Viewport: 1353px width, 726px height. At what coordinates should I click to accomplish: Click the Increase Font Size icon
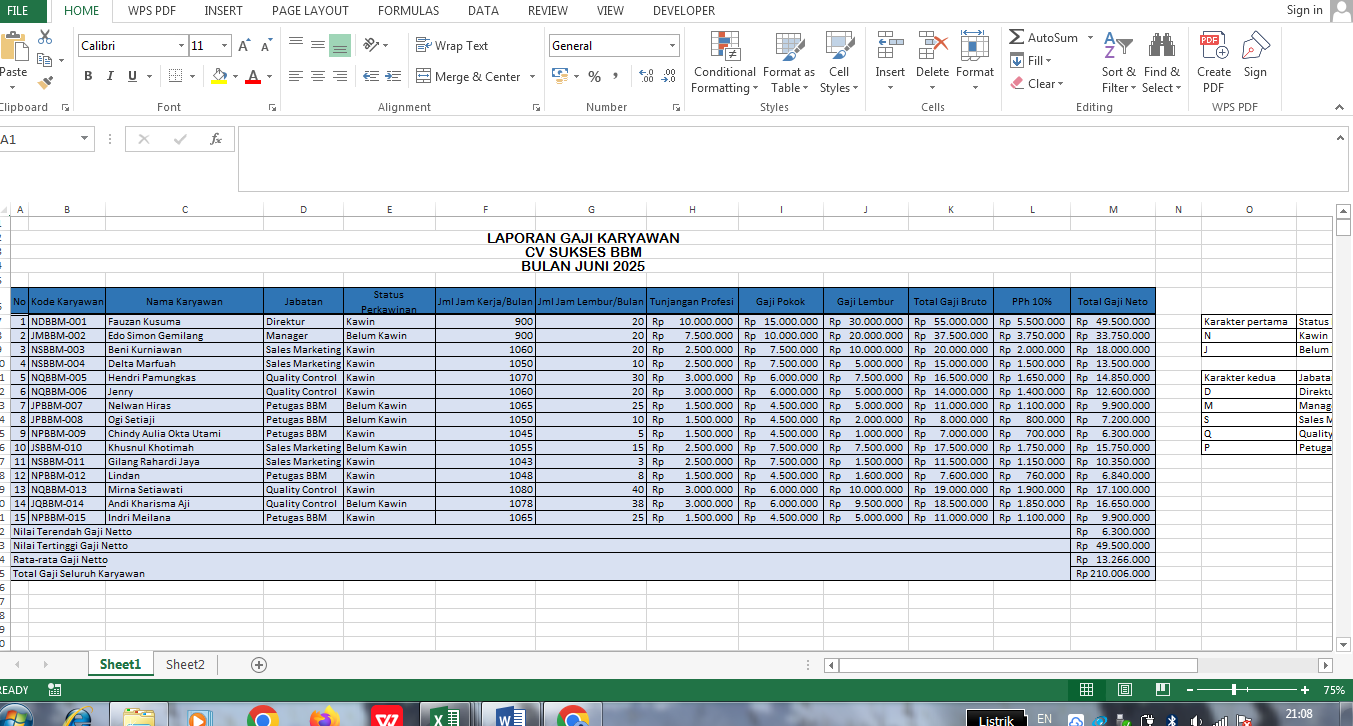coord(244,46)
